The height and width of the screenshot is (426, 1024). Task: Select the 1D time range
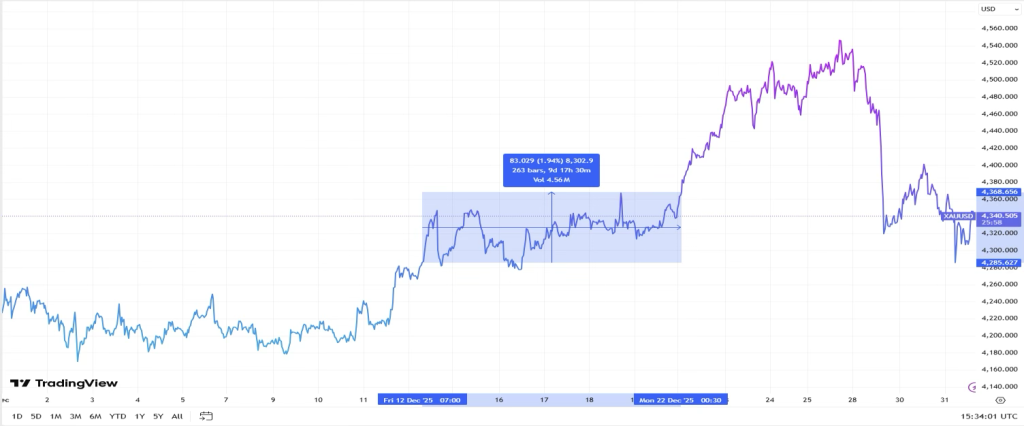(x=16, y=415)
